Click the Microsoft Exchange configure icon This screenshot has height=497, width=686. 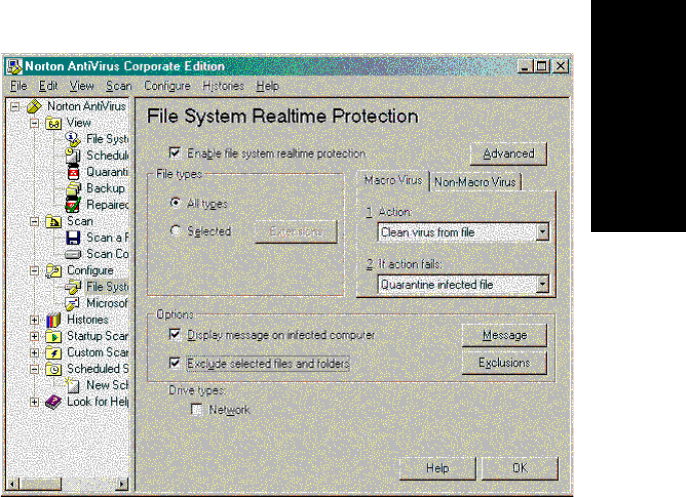pyautogui.click(x=73, y=303)
